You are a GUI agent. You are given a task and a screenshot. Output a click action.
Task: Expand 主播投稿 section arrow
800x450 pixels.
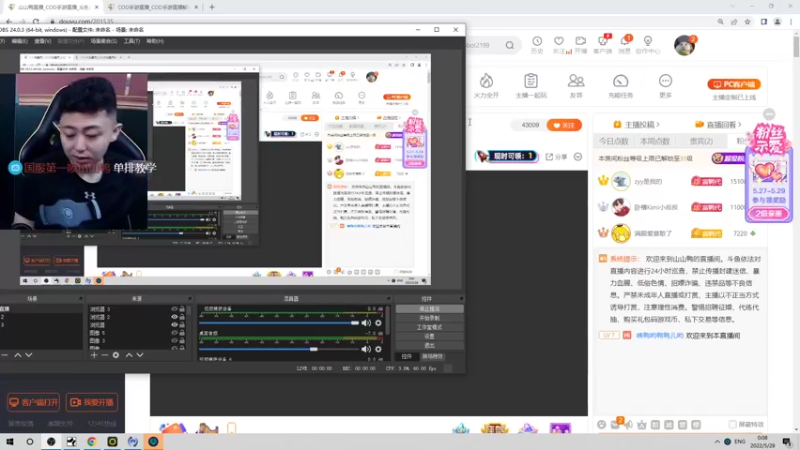click(658, 124)
